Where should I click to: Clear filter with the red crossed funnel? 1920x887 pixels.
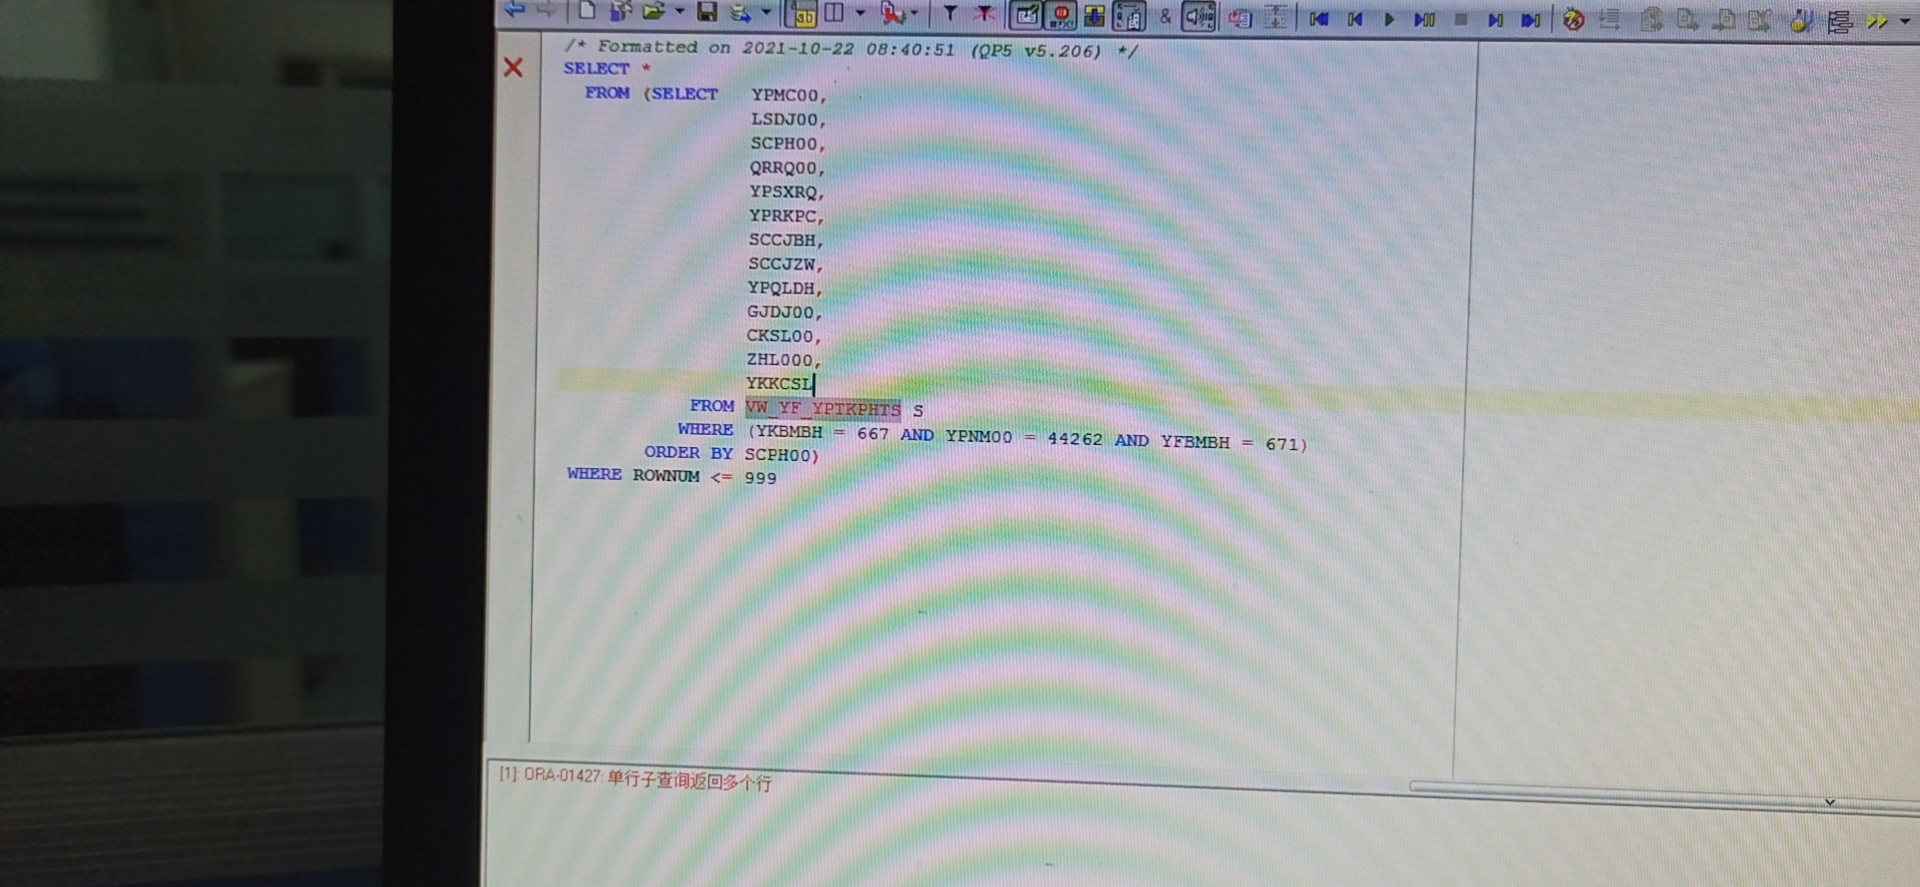click(985, 14)
